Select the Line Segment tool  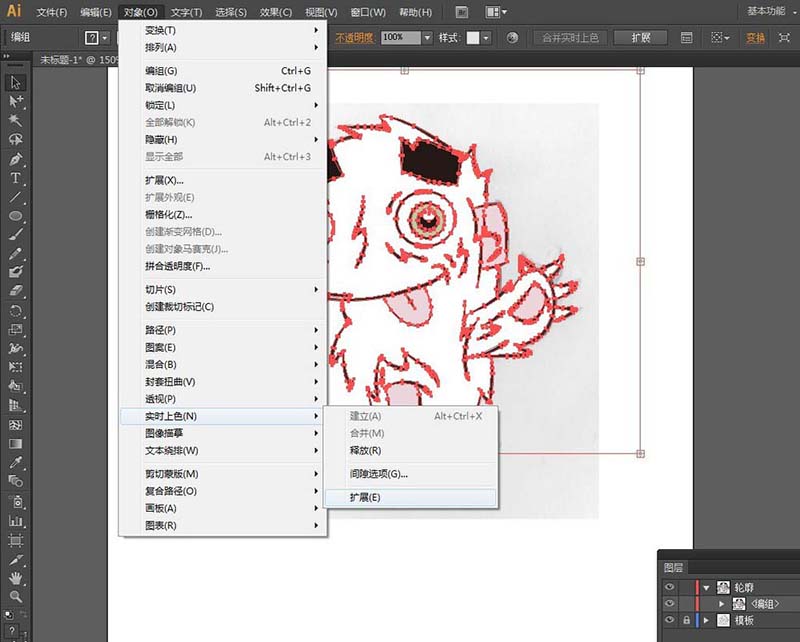(15, 197)
